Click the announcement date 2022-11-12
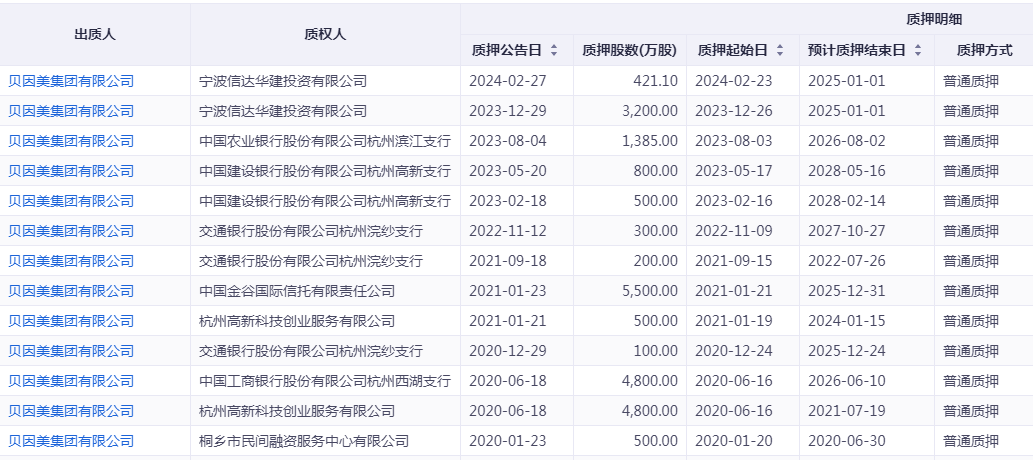Viewport: 1033px width, 460px height. (508, 231)
